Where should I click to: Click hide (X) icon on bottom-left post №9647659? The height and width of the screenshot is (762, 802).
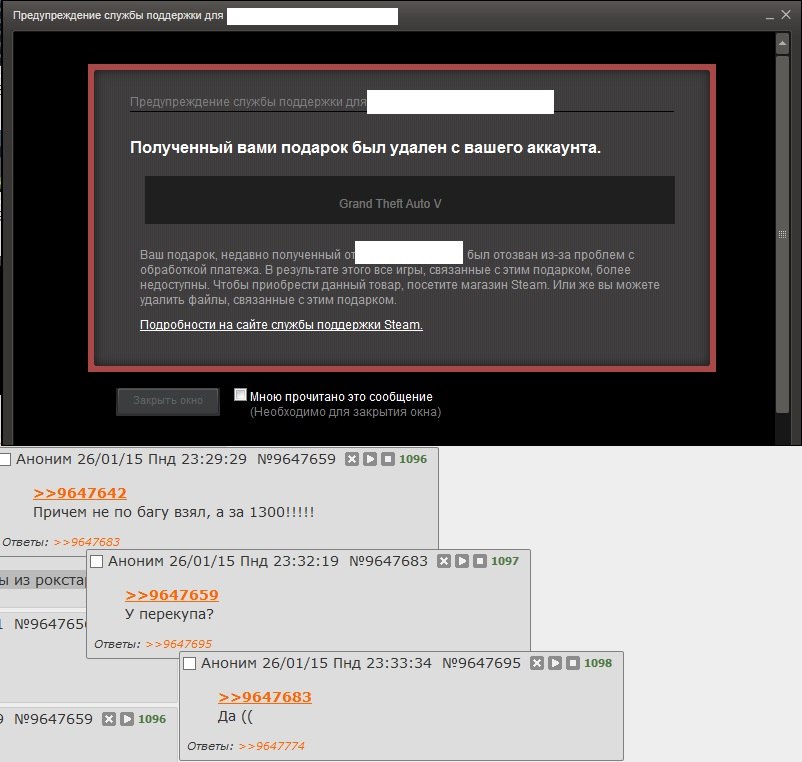coord(108,719)
